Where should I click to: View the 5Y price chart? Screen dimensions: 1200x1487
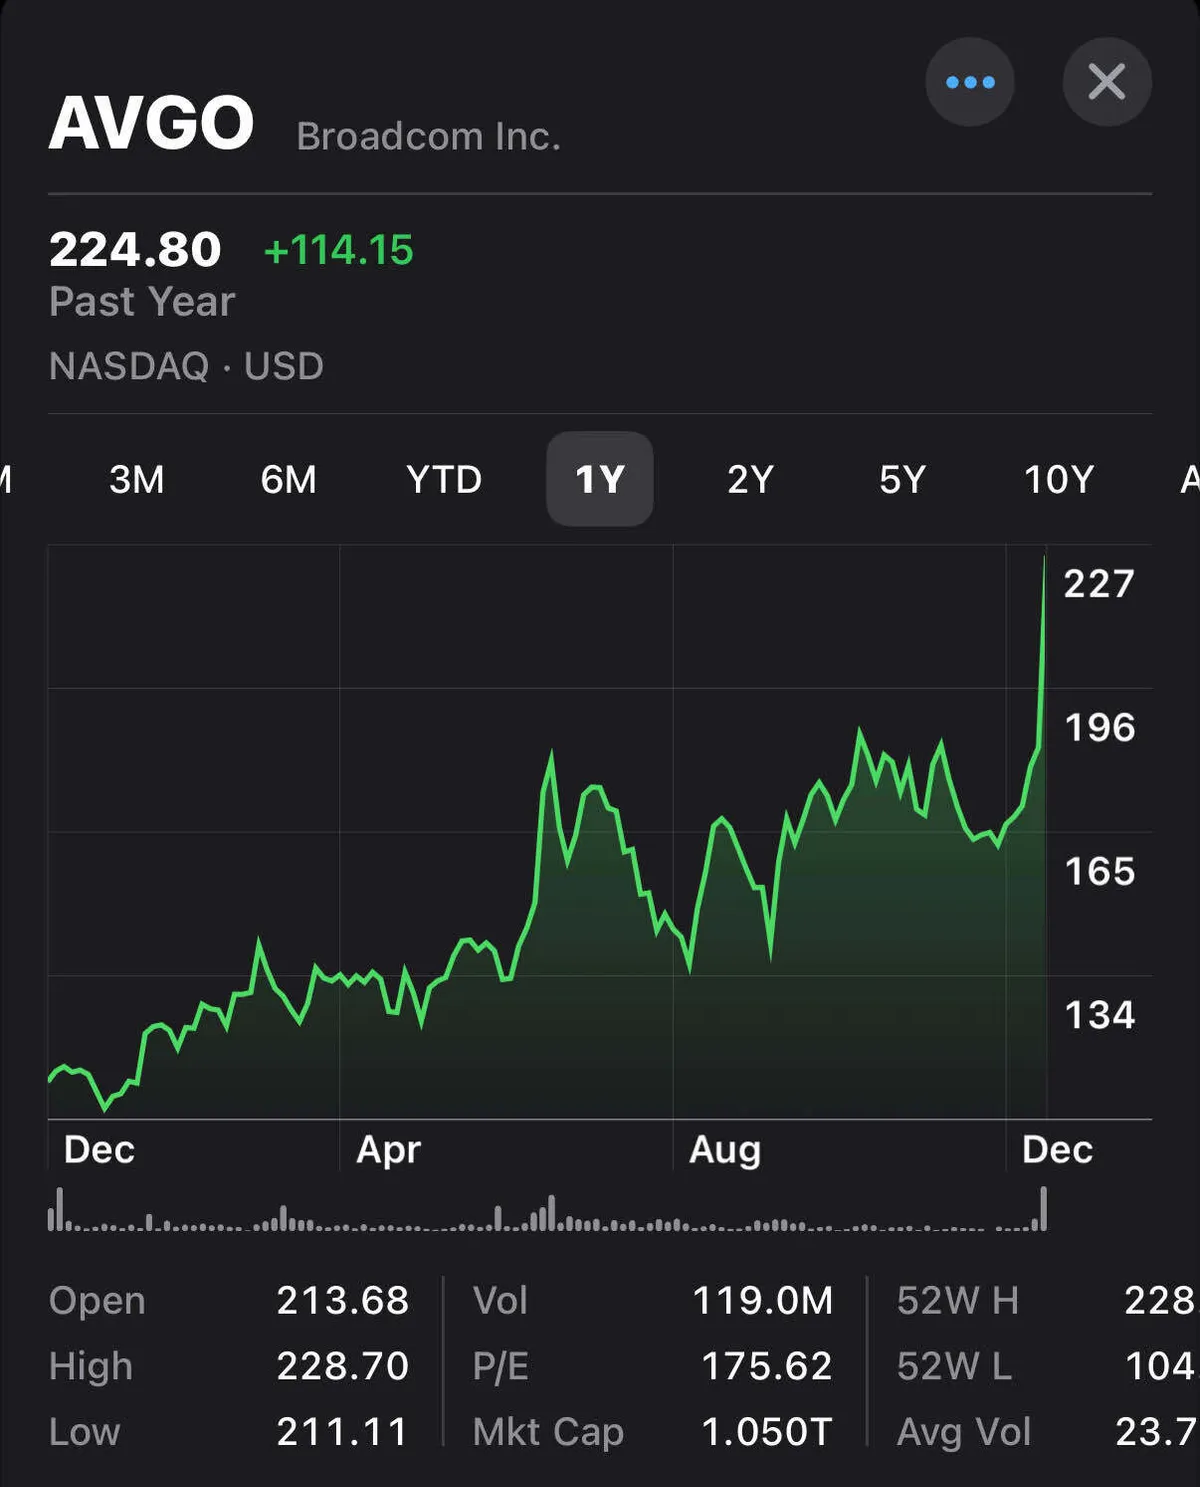coord(902,480)
